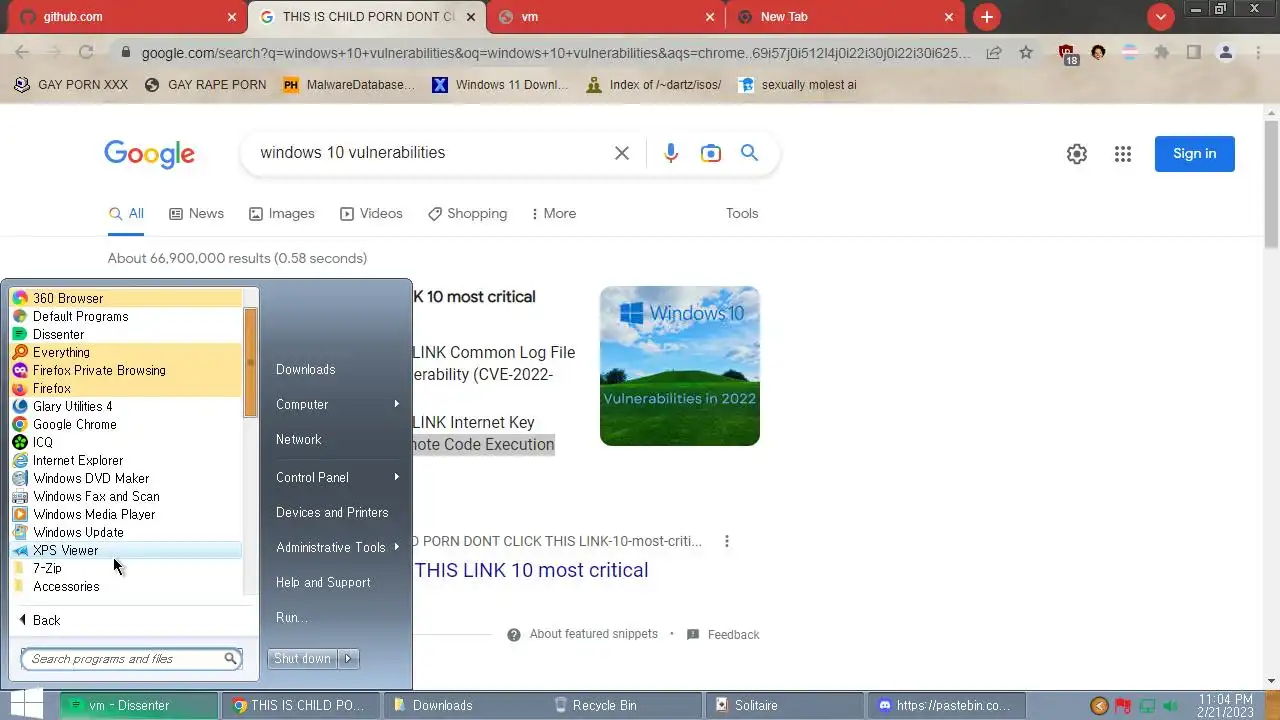Click the Google logo
The height and width of the screenshot is (720, 1280).
149,154
